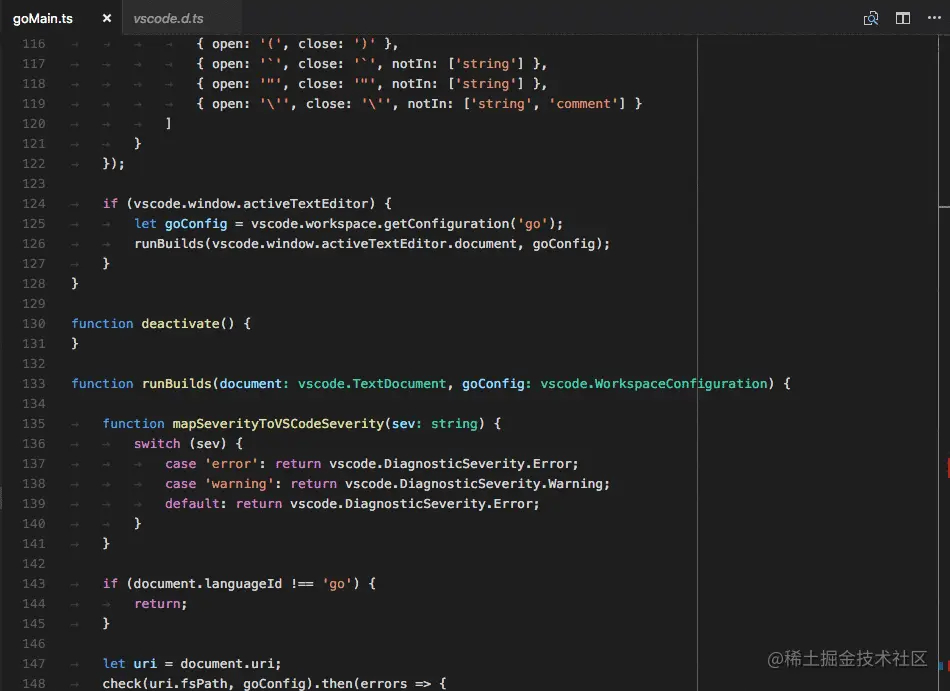The image size is (950, 691).
Task: Open the more actions ellipsis menu
Action: tap(934, 18)
